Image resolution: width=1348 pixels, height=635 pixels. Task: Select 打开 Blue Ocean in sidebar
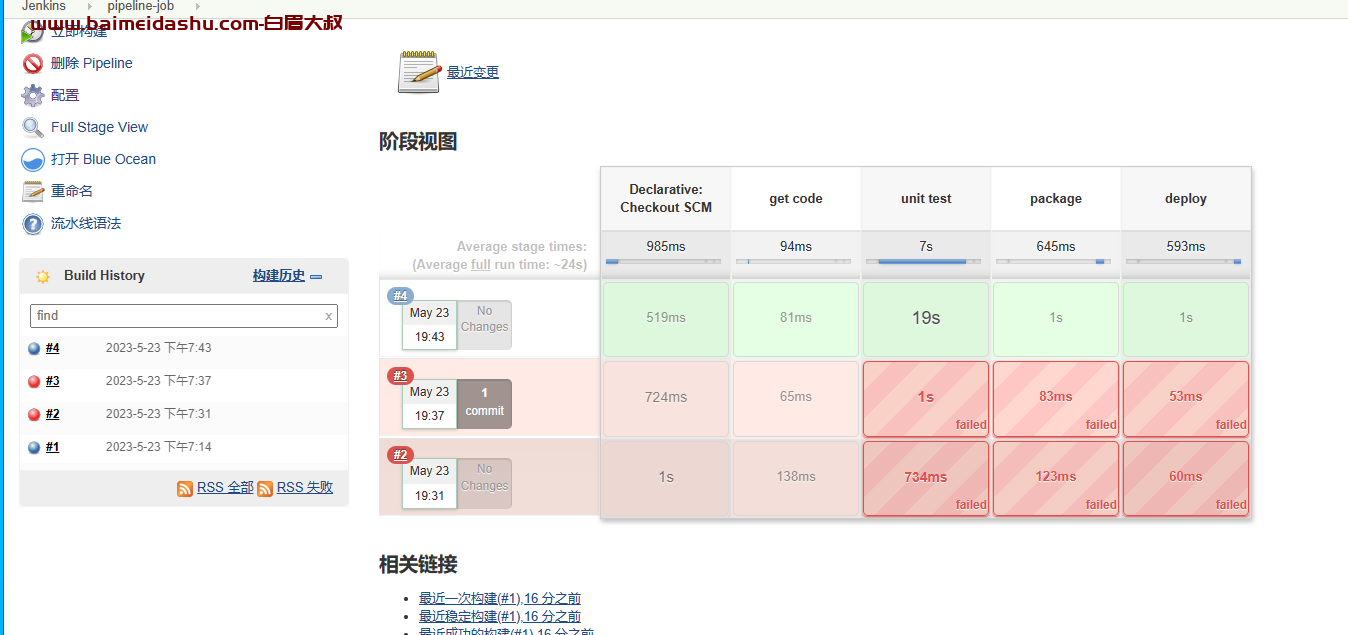click(103, 159)
